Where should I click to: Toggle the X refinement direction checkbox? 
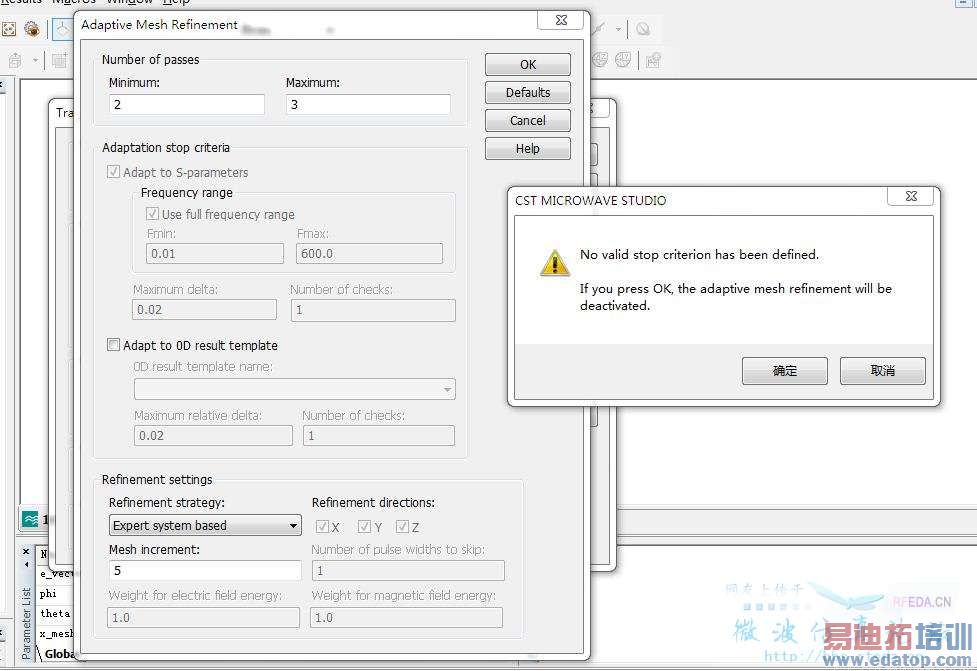(322, 526)
